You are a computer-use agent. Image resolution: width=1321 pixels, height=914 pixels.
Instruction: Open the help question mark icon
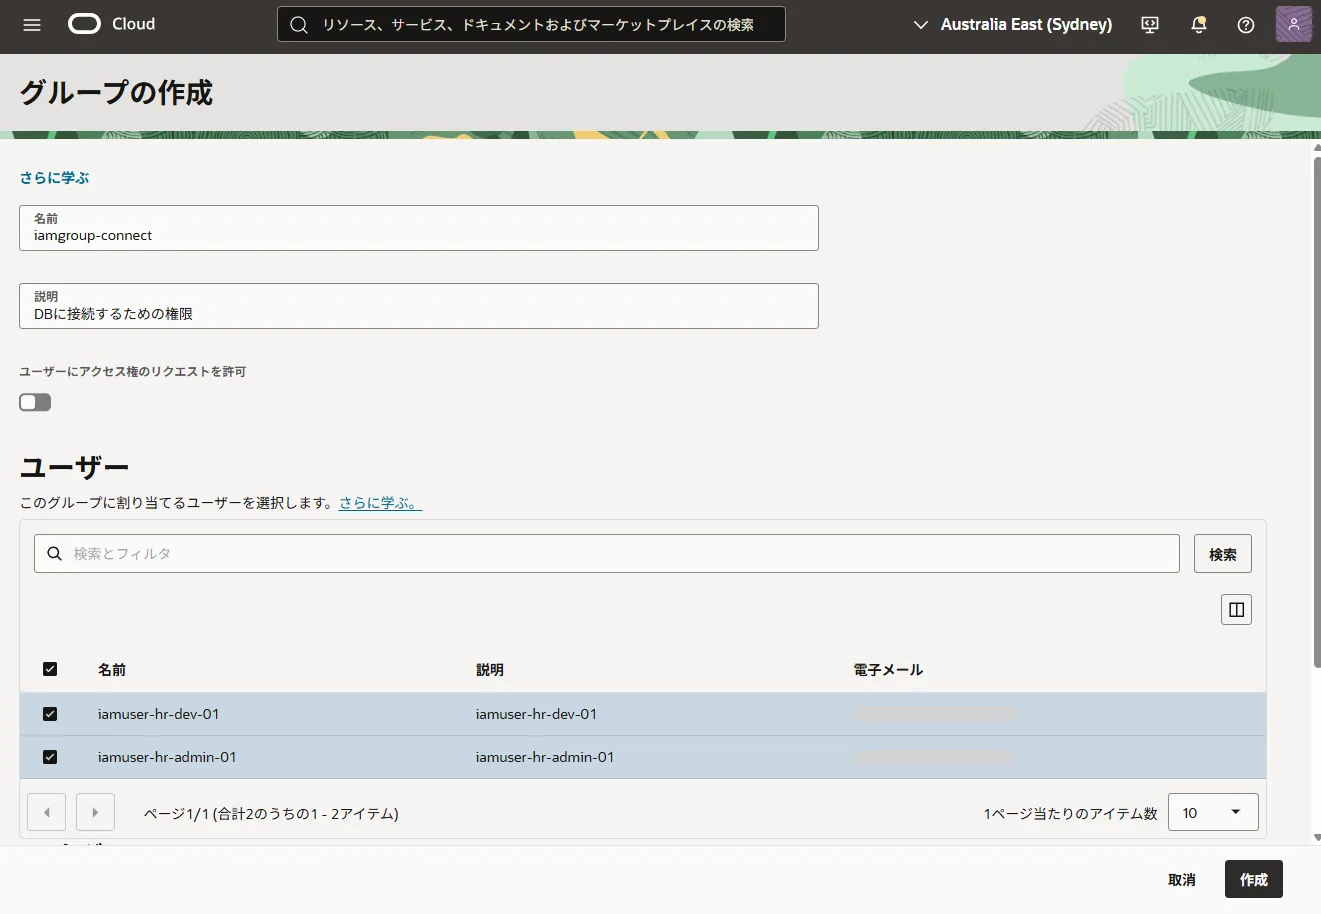1245,25
